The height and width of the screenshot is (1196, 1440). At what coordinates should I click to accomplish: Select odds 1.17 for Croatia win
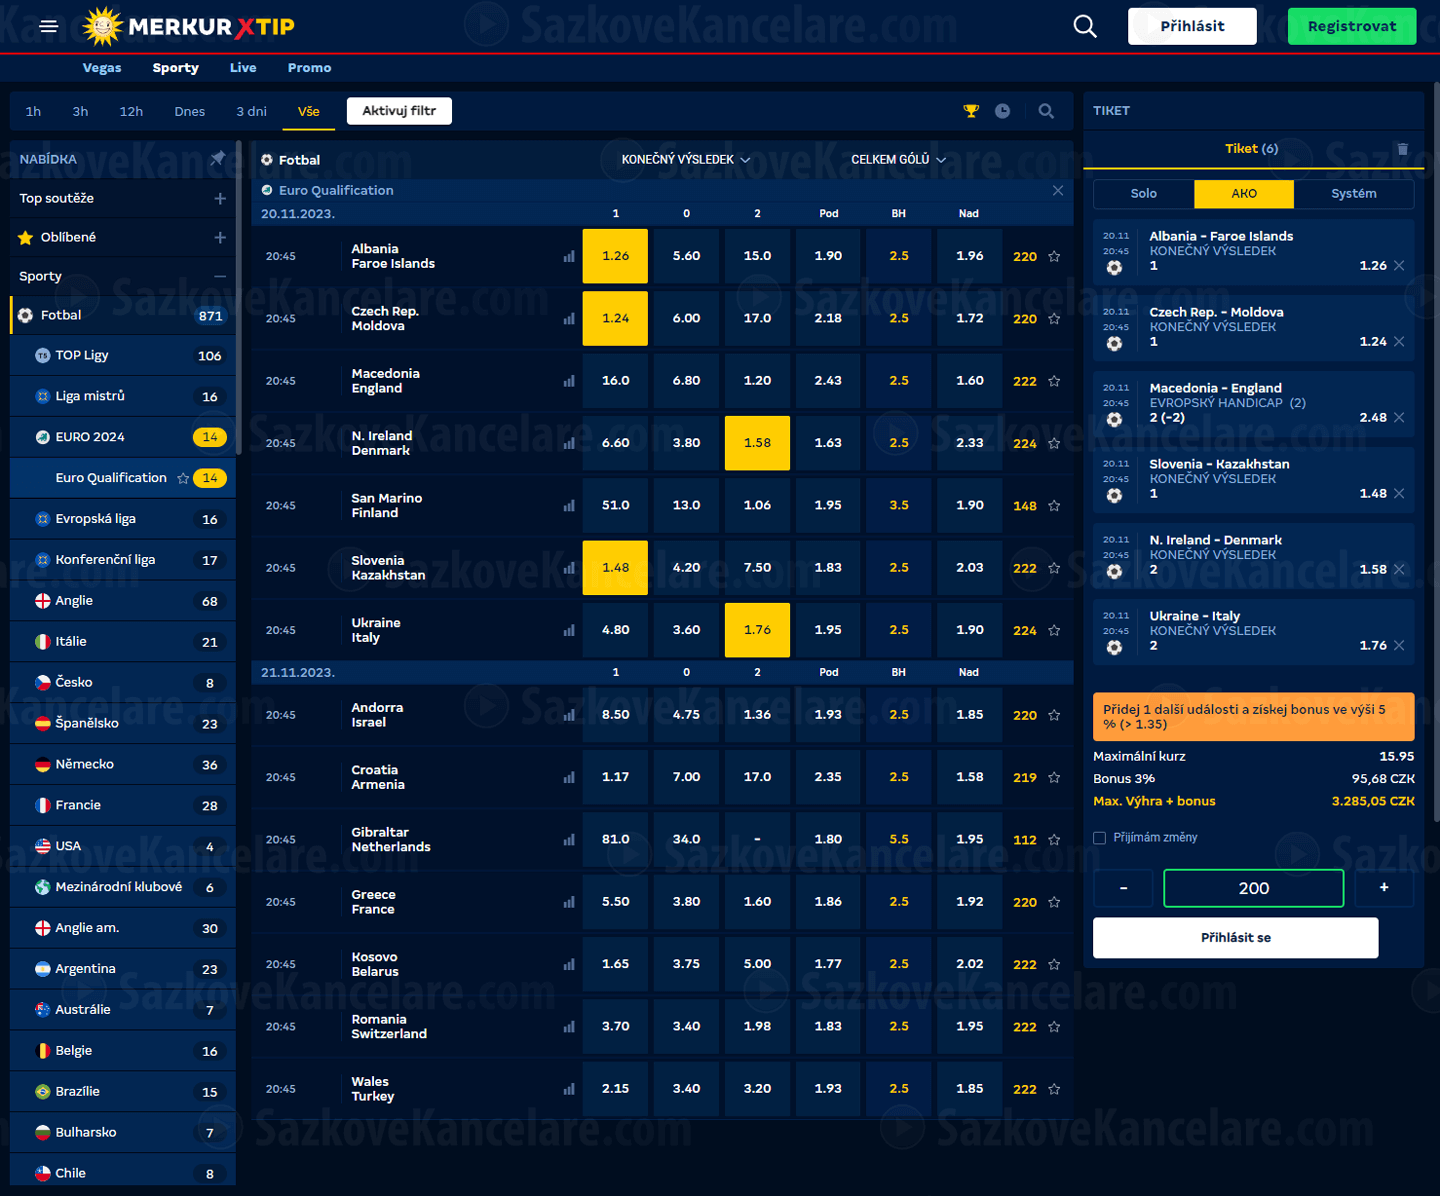point(615,777)
